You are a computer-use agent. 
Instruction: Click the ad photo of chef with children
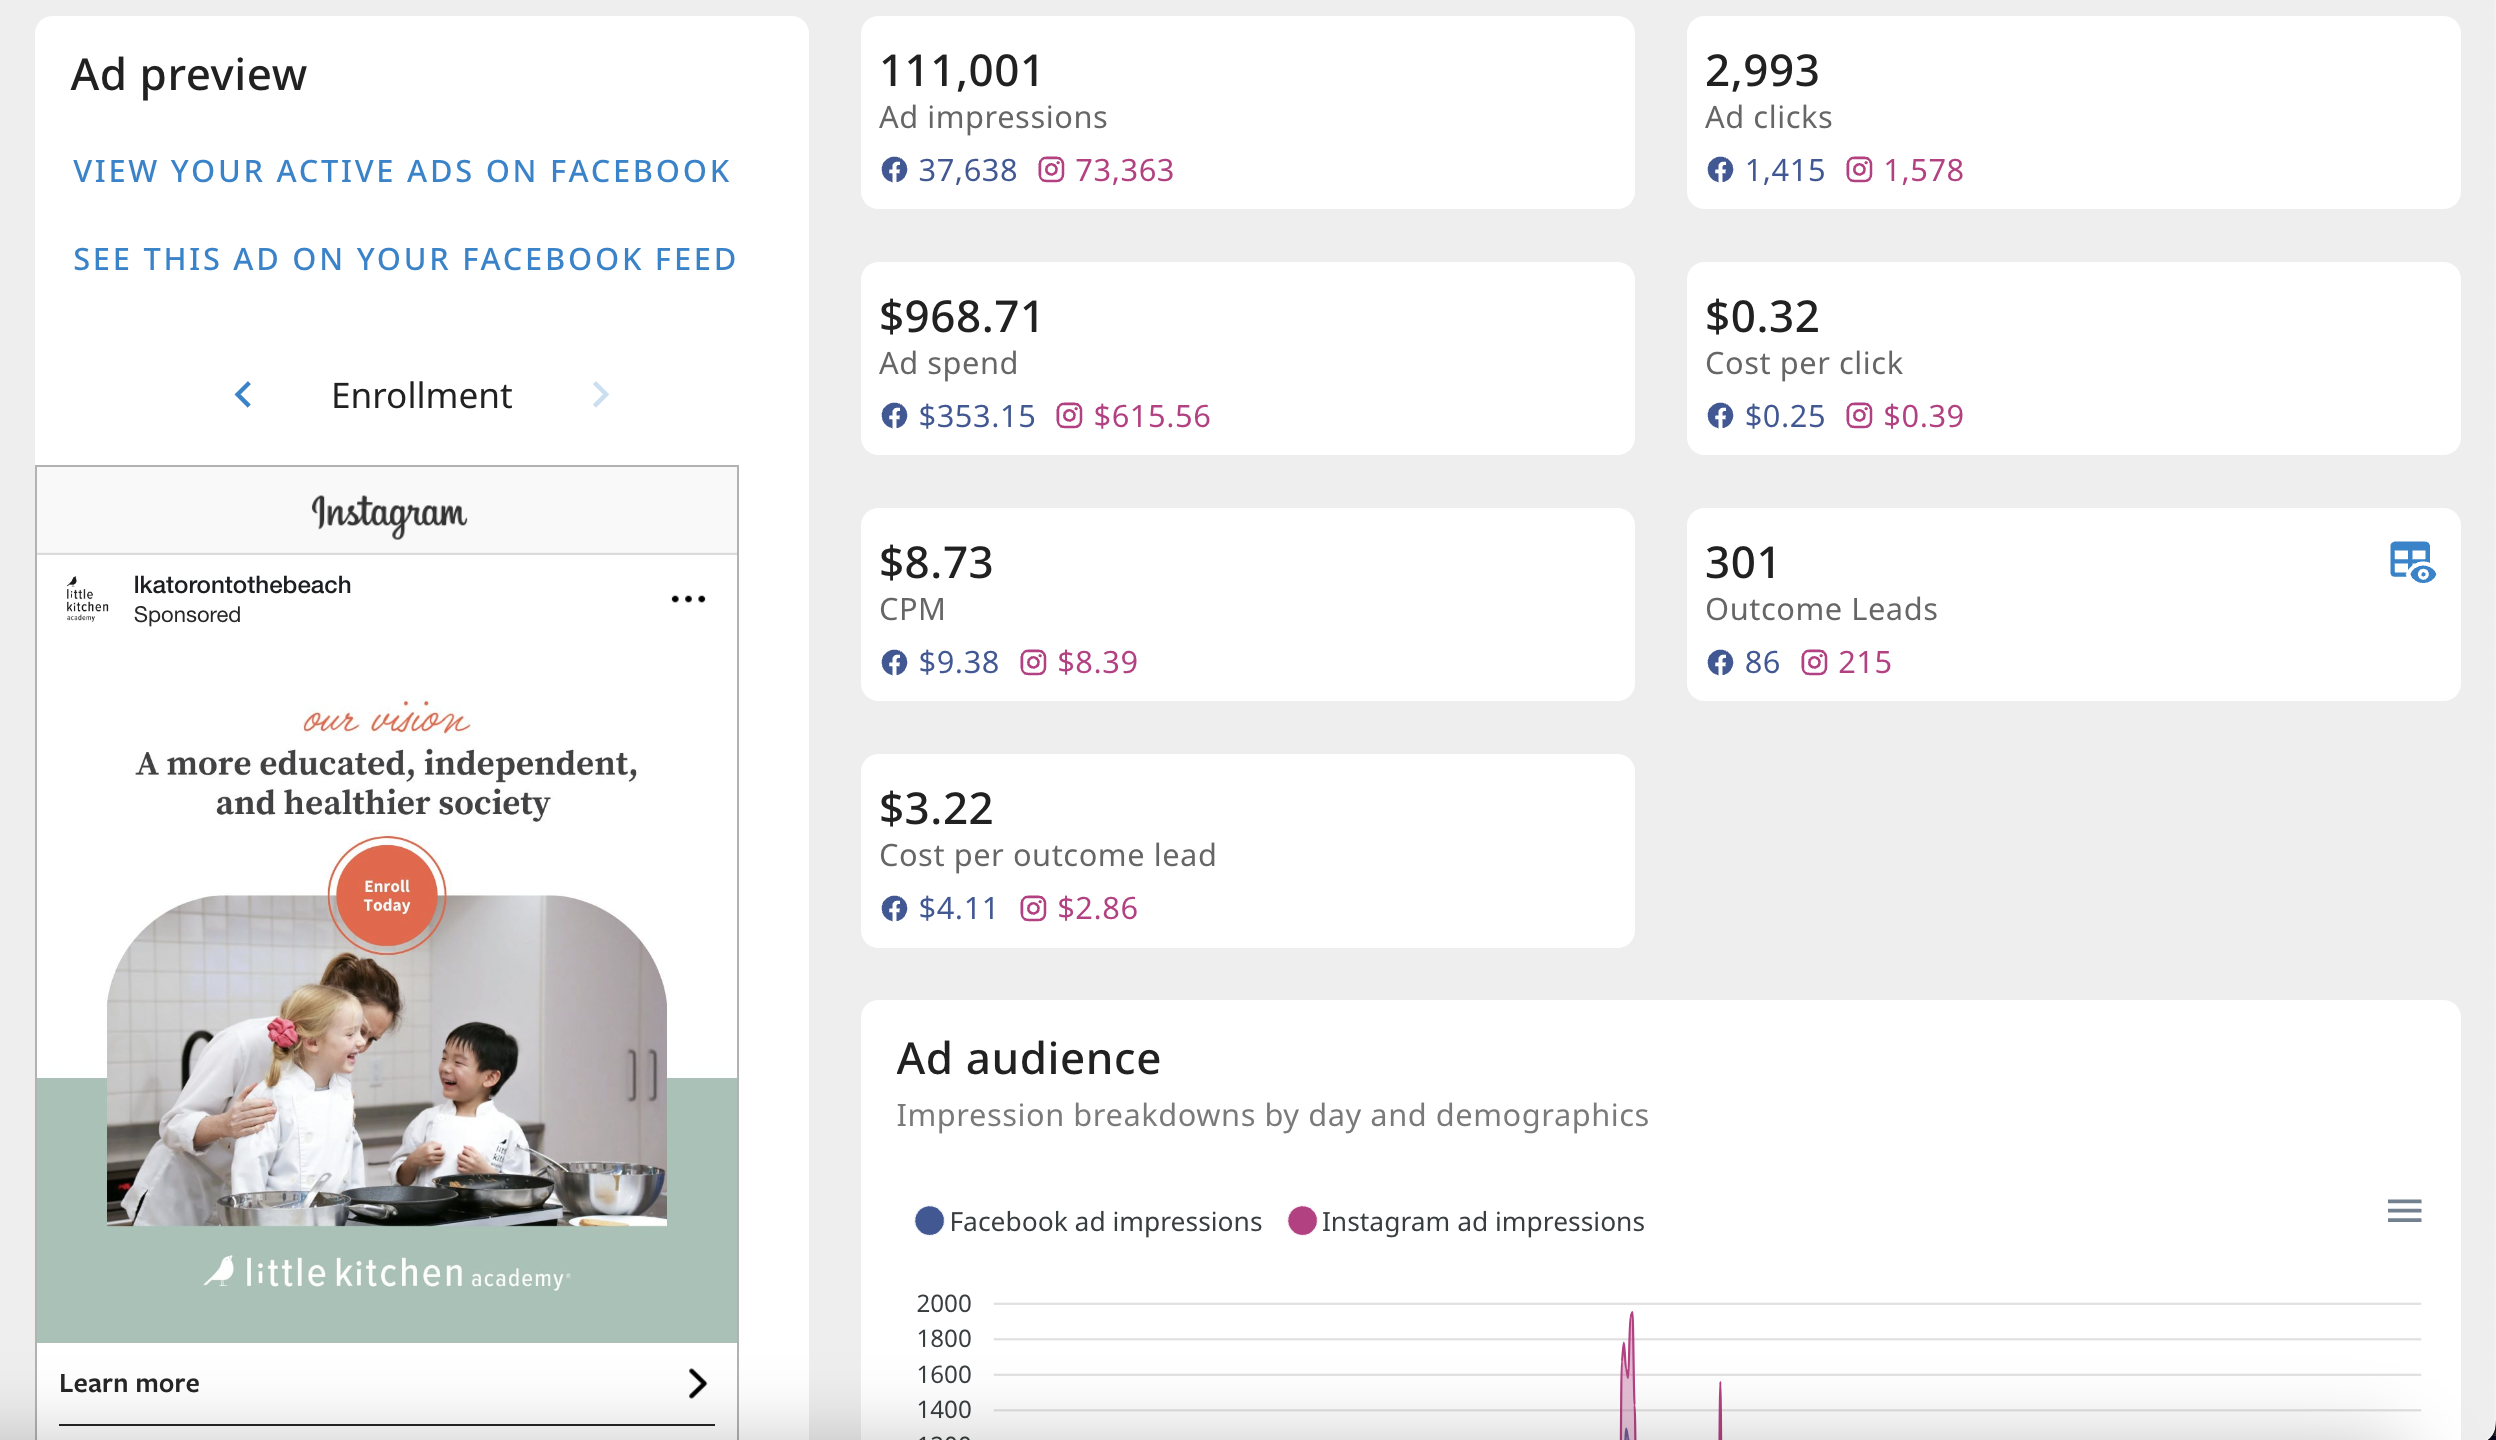tap(387, 1060)
